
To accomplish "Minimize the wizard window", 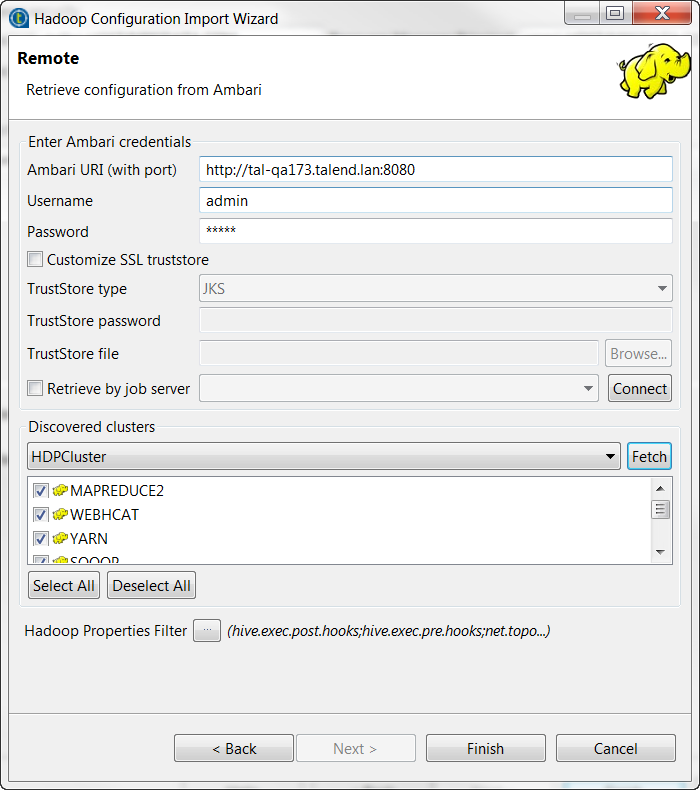I will (x=582, y=13).
